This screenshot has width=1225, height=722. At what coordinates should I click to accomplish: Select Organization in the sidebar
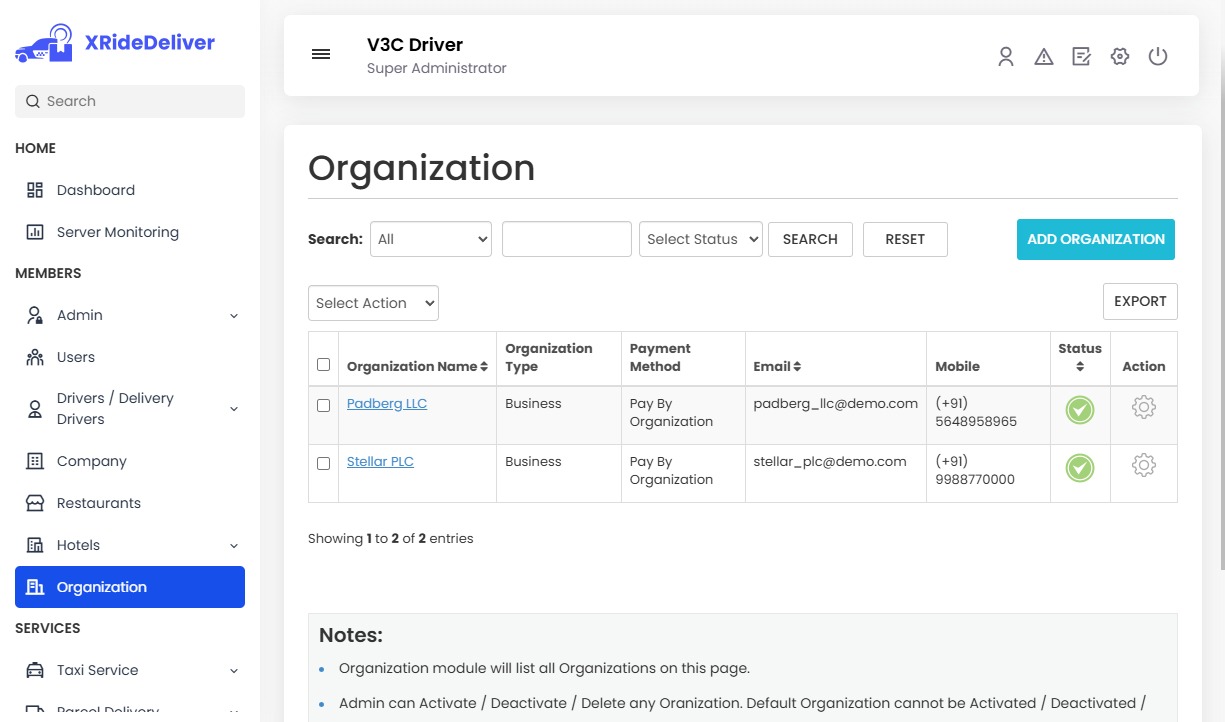tap(129, 587)
